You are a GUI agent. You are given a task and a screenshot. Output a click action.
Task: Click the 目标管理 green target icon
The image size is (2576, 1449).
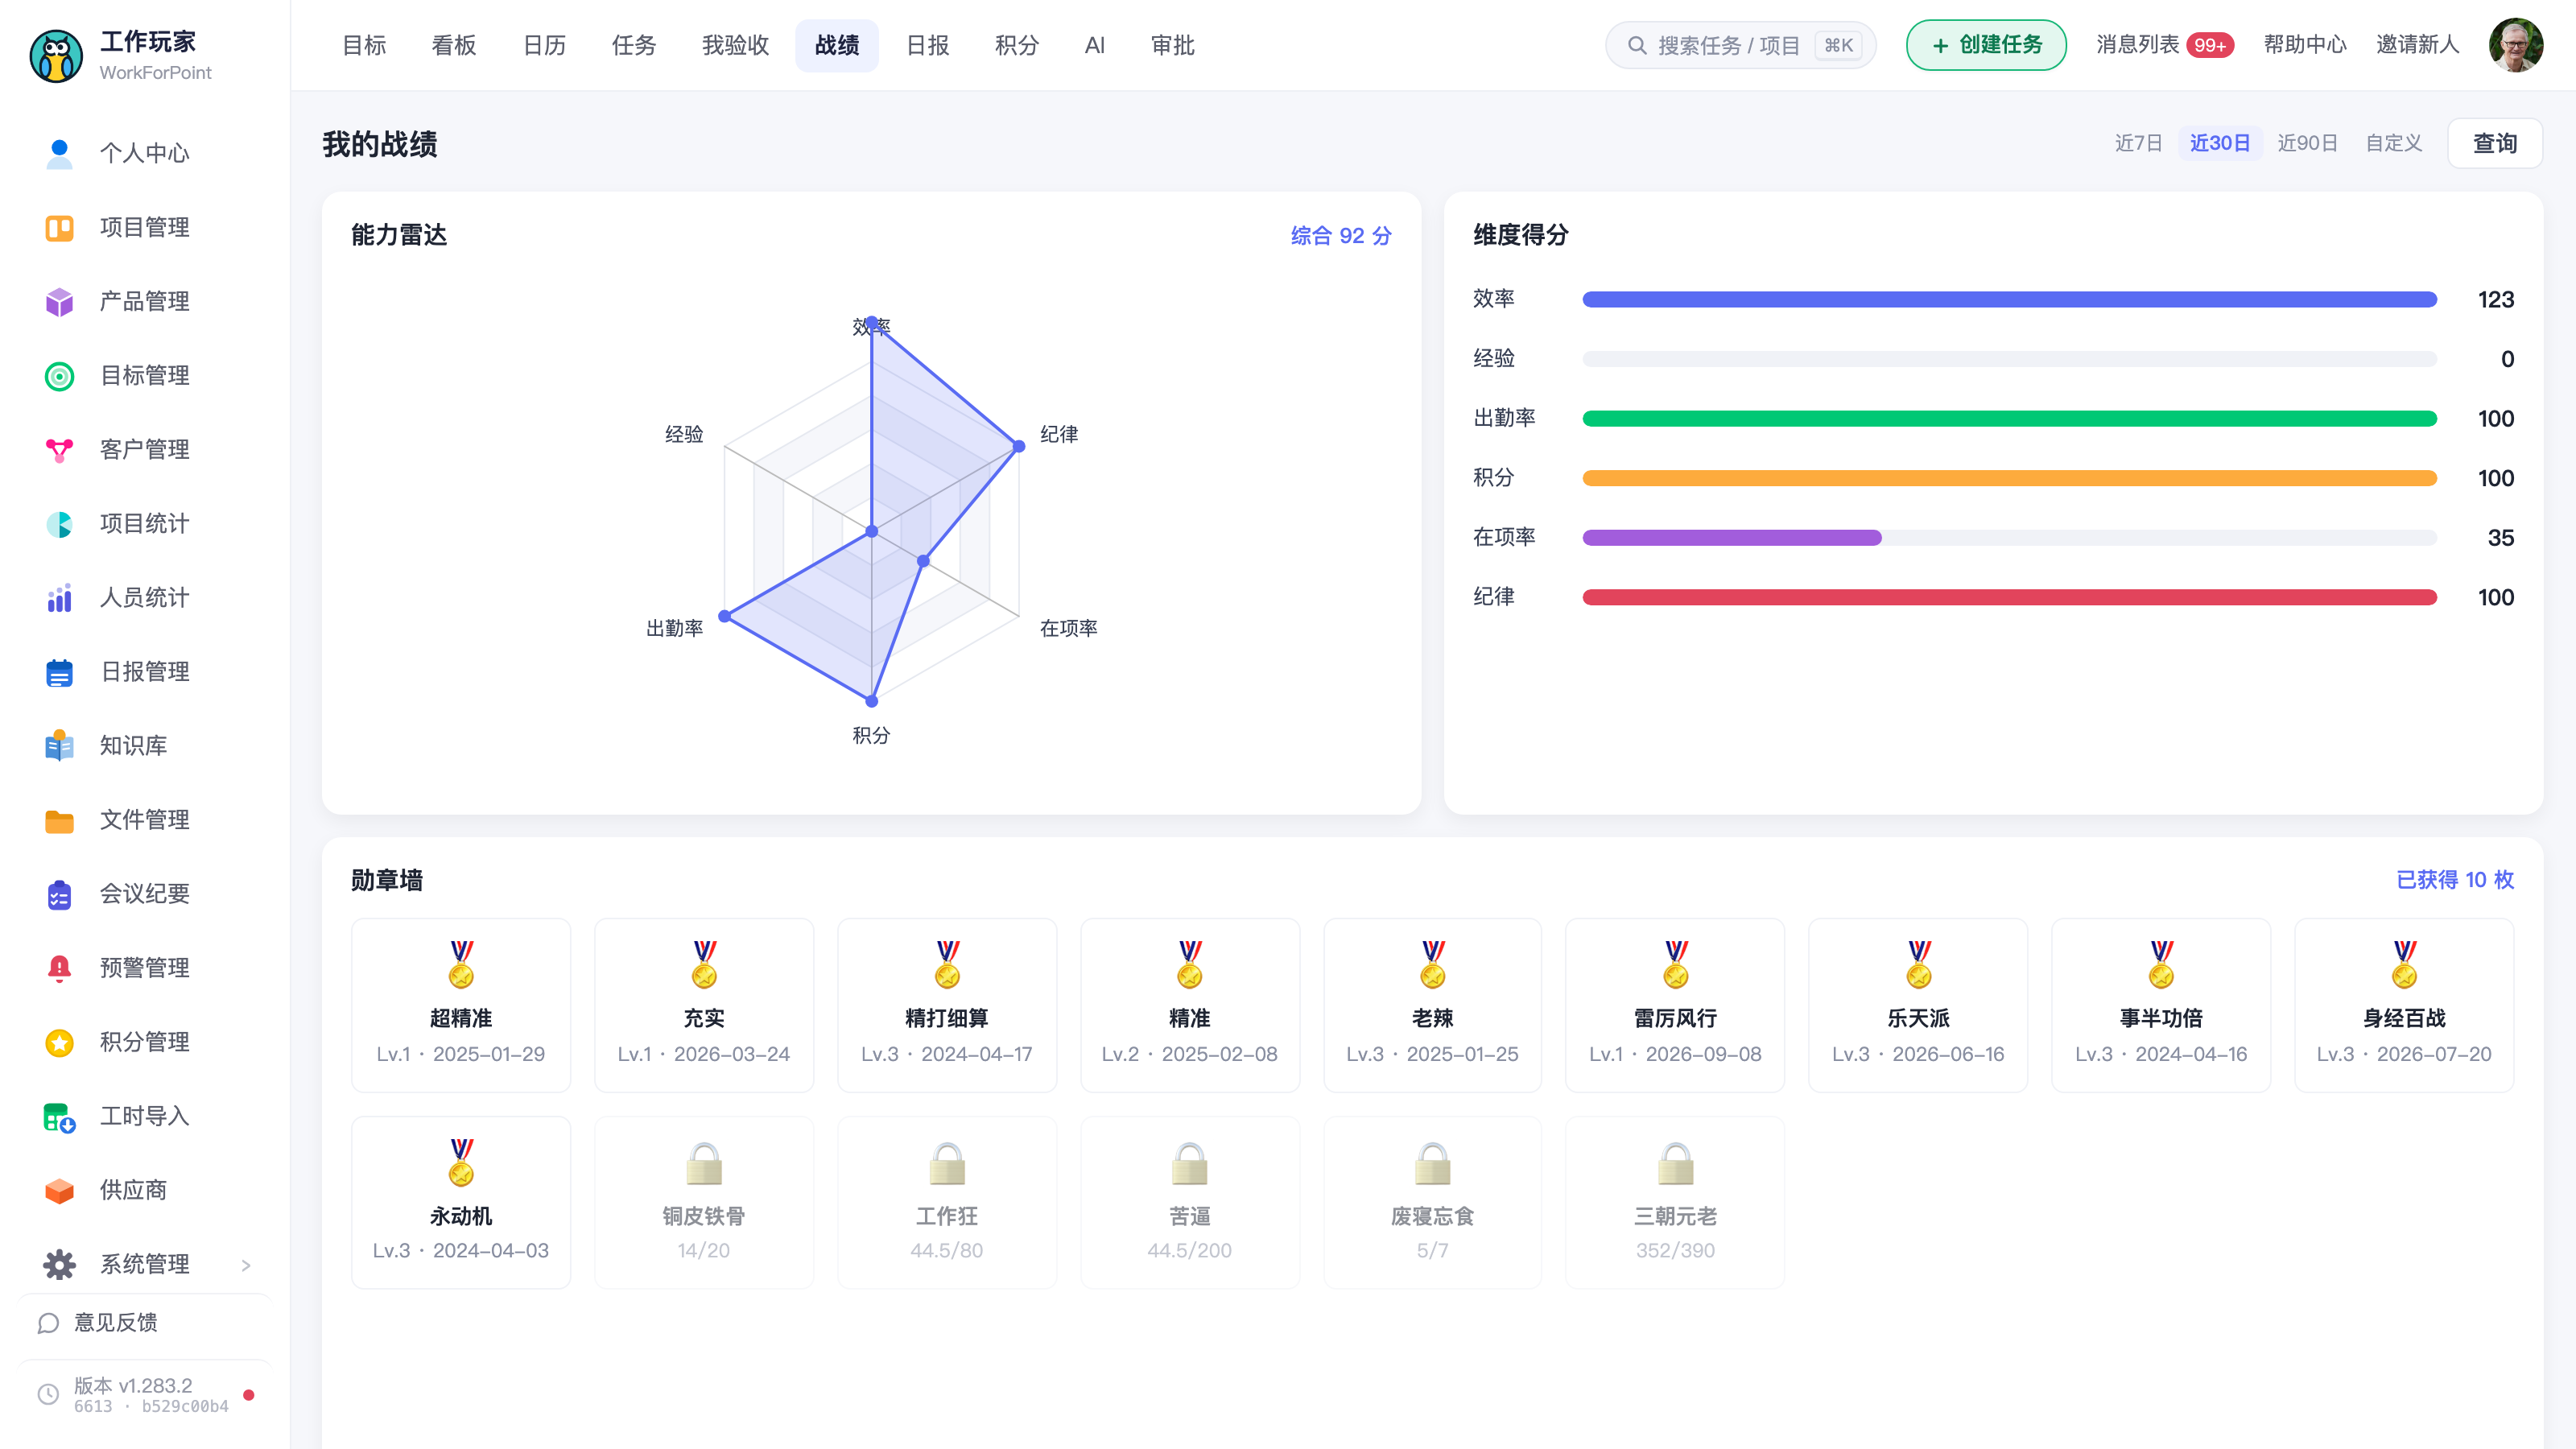click(x=59, y=376)
